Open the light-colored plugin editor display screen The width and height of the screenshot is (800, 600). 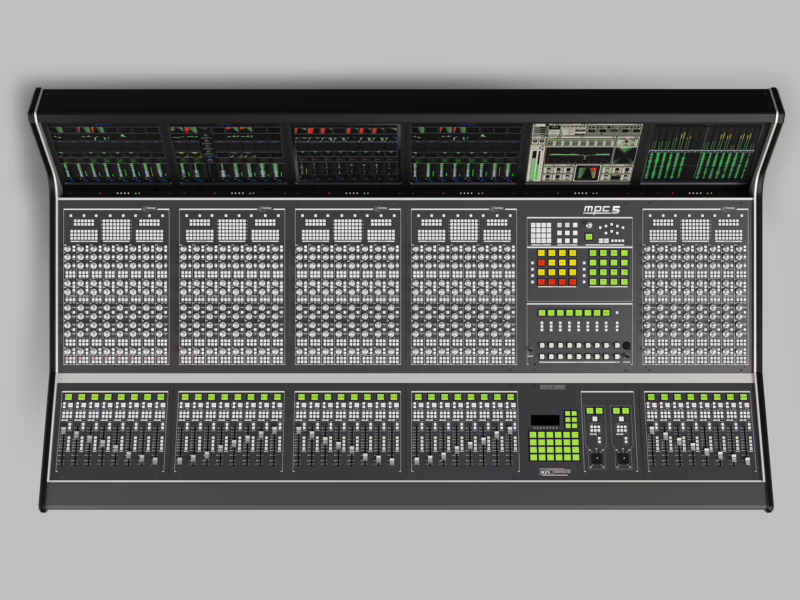point(585,153)
